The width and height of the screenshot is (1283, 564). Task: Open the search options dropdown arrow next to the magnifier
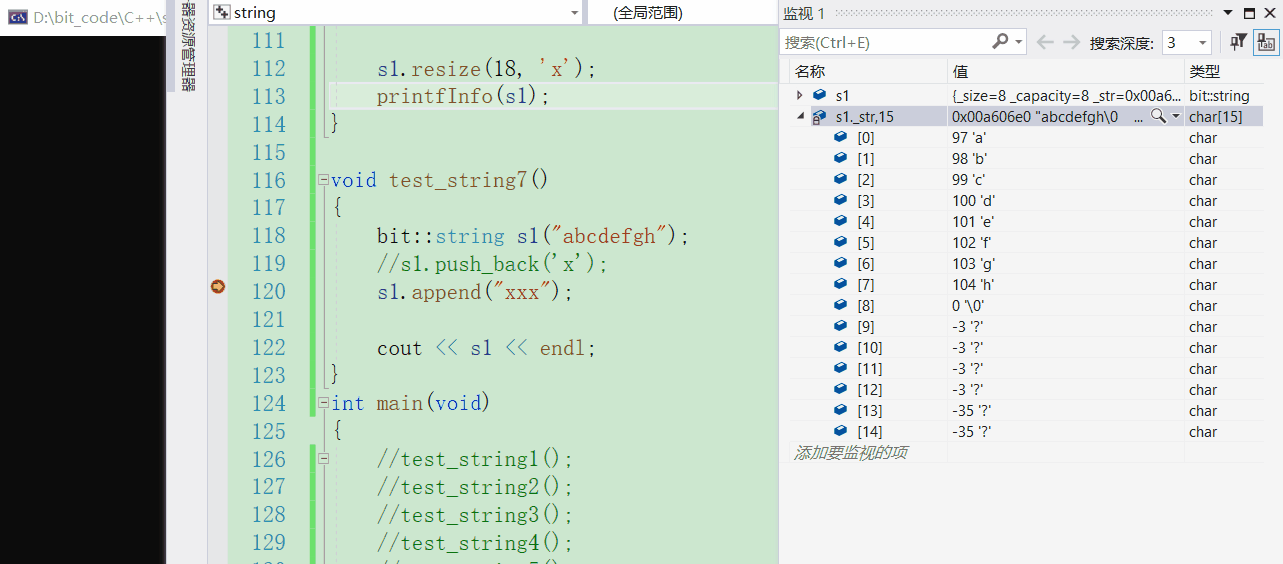tap(1019, 42)
